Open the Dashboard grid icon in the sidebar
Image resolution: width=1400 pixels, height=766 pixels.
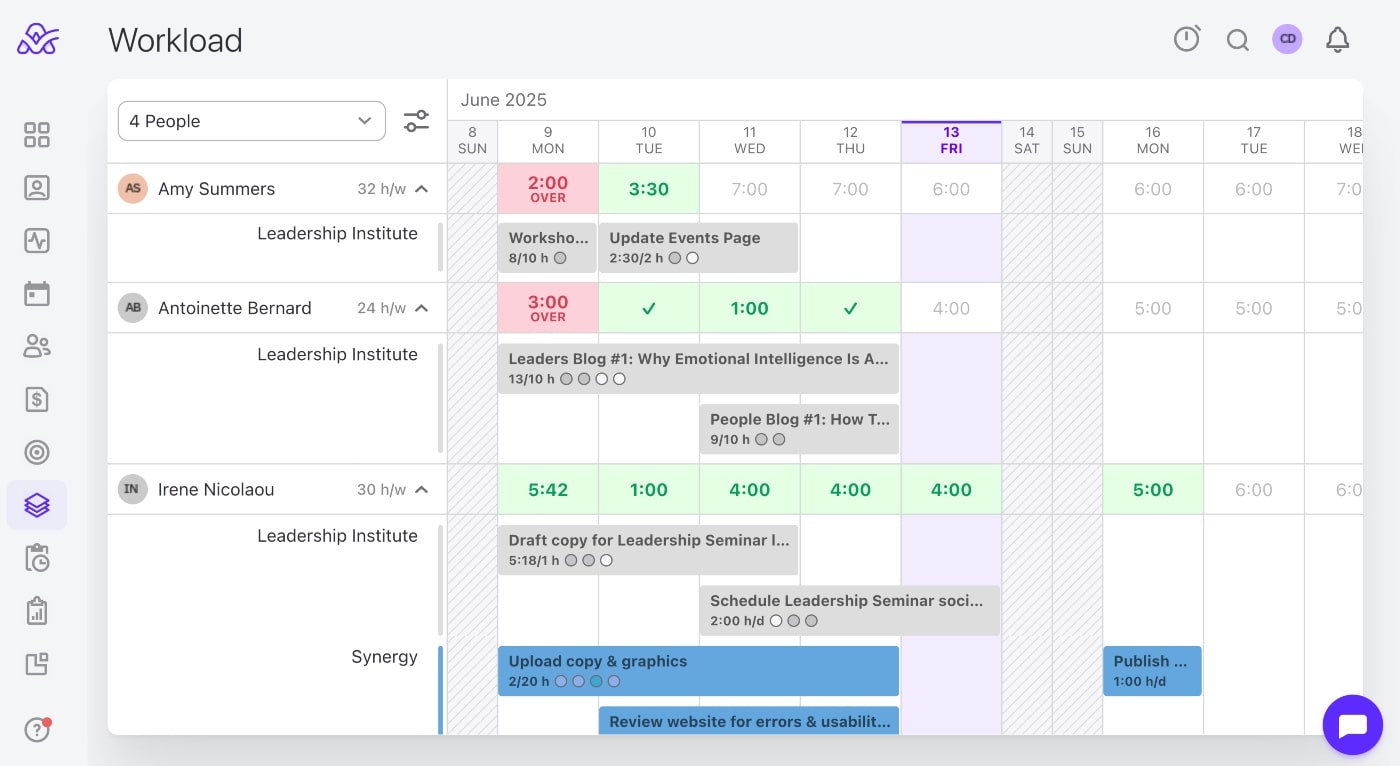[37, 134]
